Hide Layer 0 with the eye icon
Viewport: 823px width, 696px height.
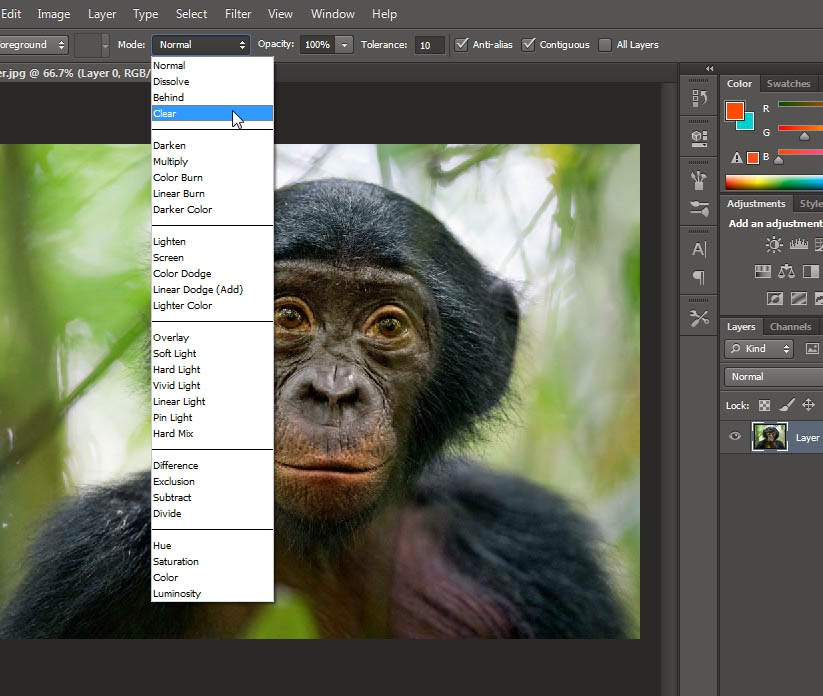(x=735, y=436)
